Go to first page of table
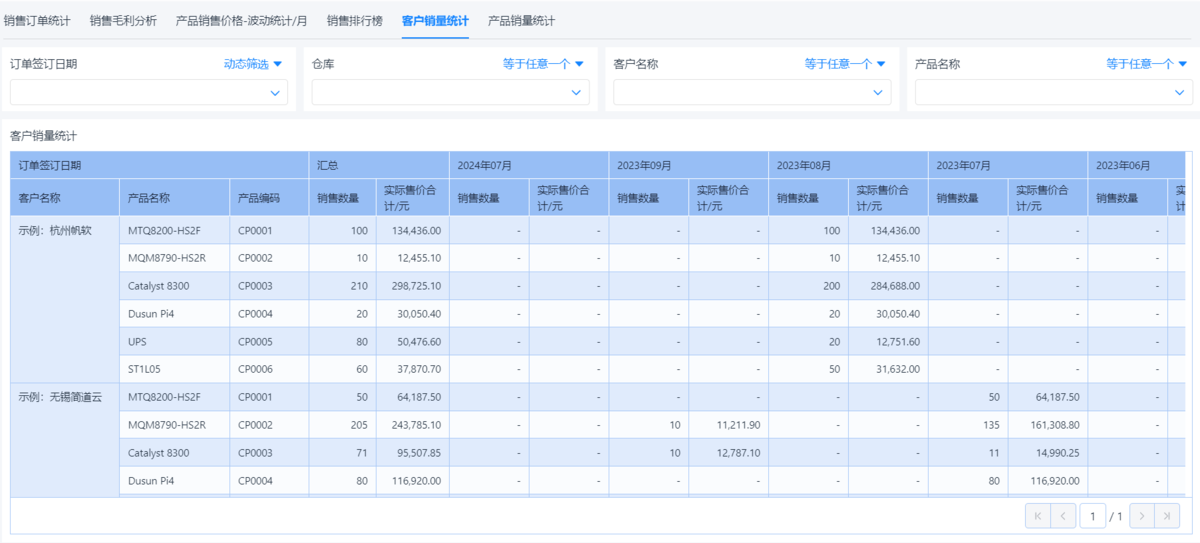1200x543 pixels. click(x=1037, y=516)
